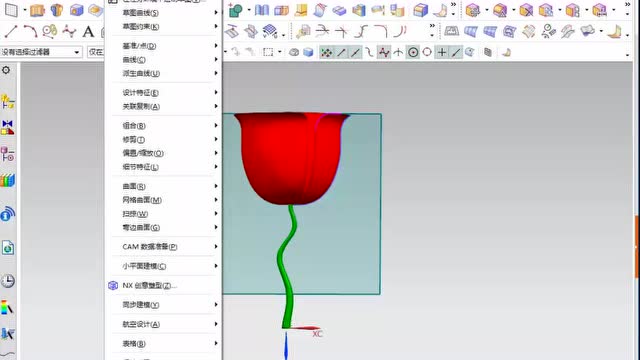640x360 pixels.
Task: Expand far-right top toolbar overflow chevron
Action: click(628, 5)
